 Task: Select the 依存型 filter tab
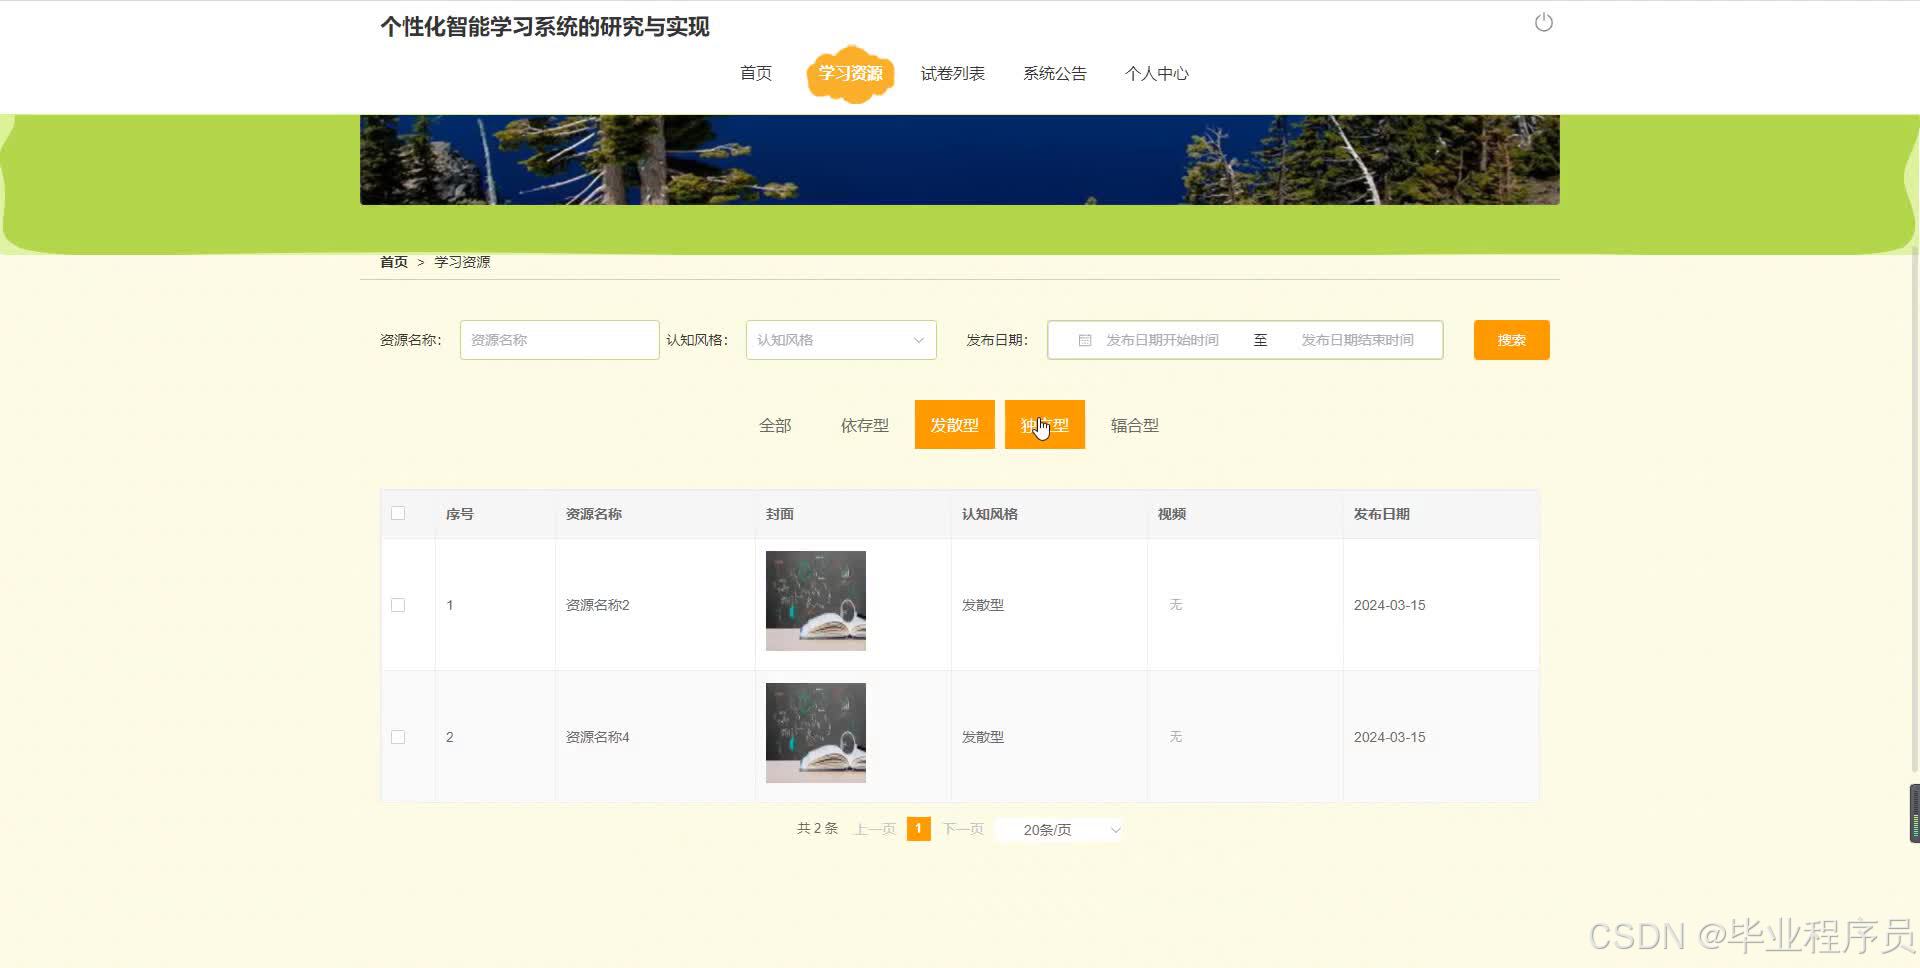(865, 425)
